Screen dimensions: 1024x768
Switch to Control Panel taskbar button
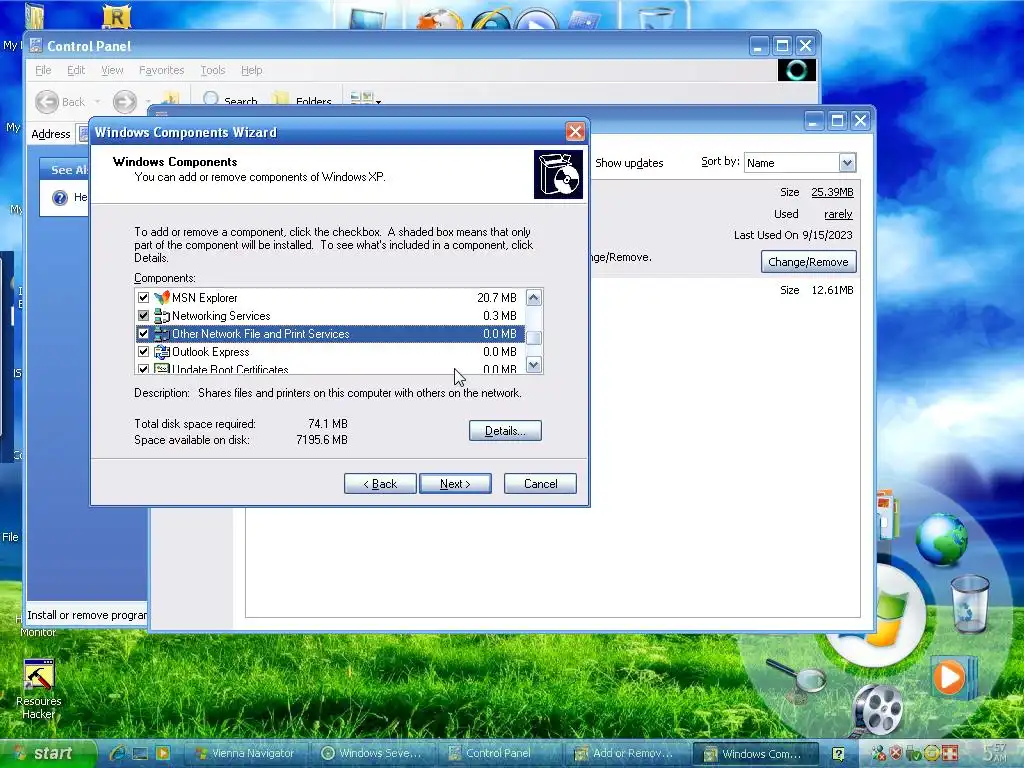point(498,754)
